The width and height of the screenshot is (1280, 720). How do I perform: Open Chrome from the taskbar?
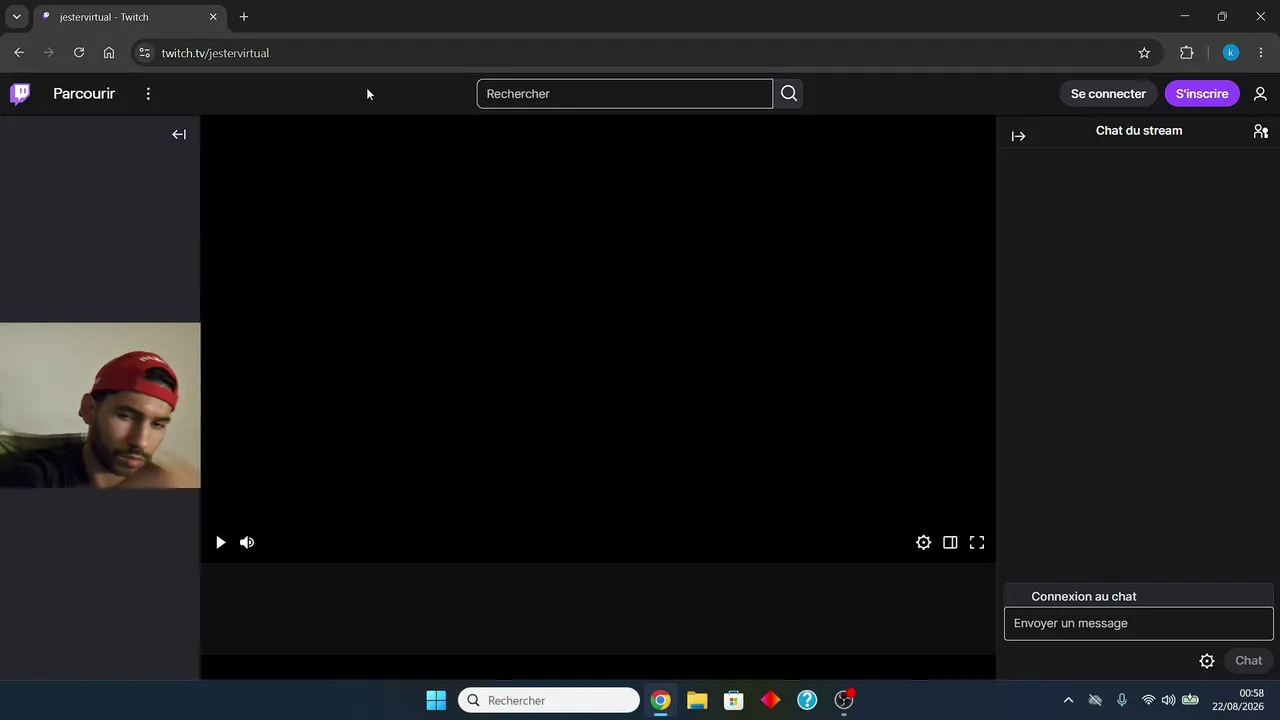[661, 700]
